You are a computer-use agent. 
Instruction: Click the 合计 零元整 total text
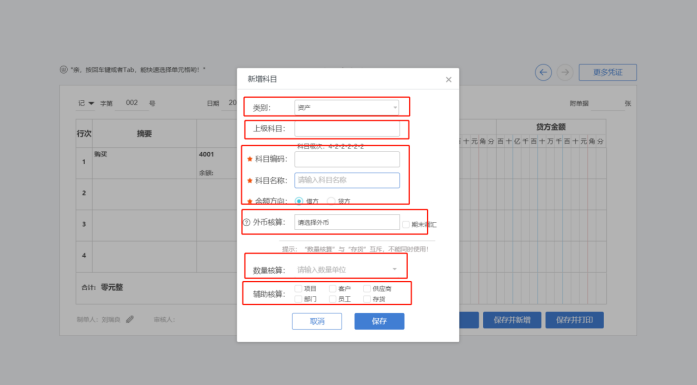[102, 288]
